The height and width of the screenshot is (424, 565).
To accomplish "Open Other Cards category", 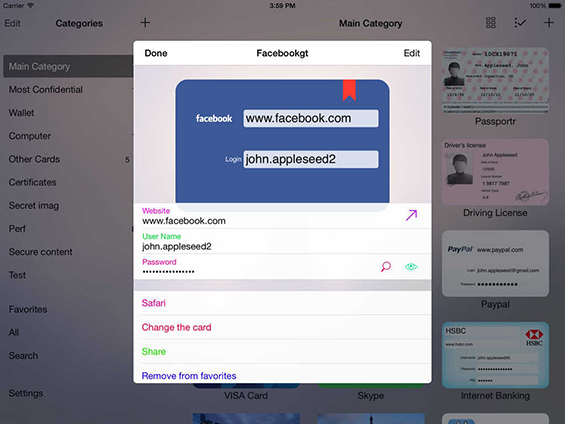I will pyautogui.click(x=34, y=159).
